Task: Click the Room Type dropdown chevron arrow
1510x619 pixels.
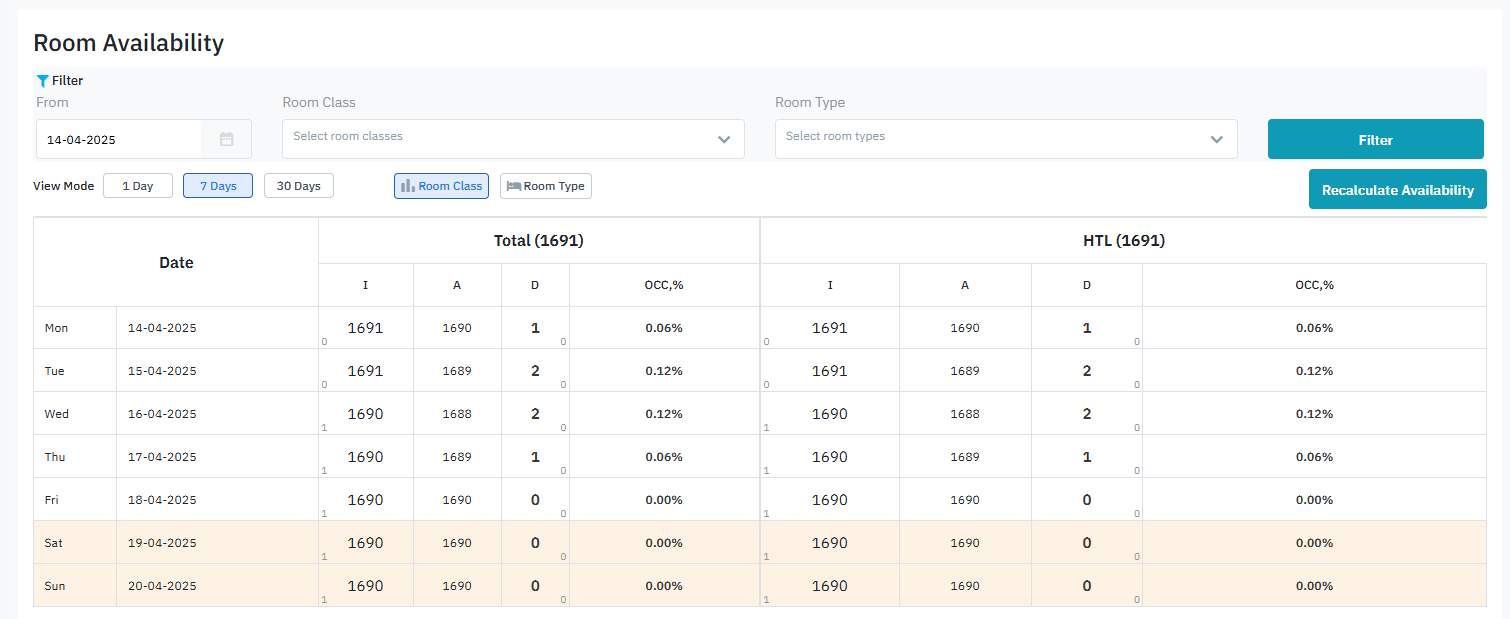Action: click(1217, 140)
